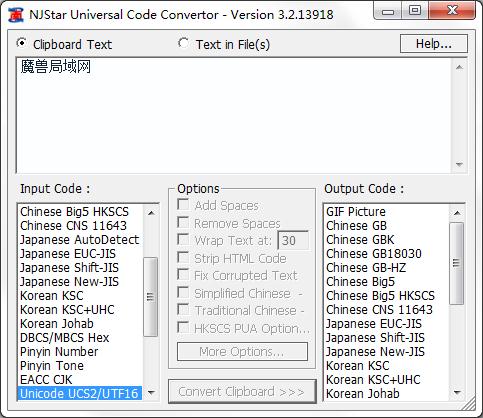The image size is (483, 418).
Task: Select Chinese CNS 11643 in Input Code list
Action: 81,226
